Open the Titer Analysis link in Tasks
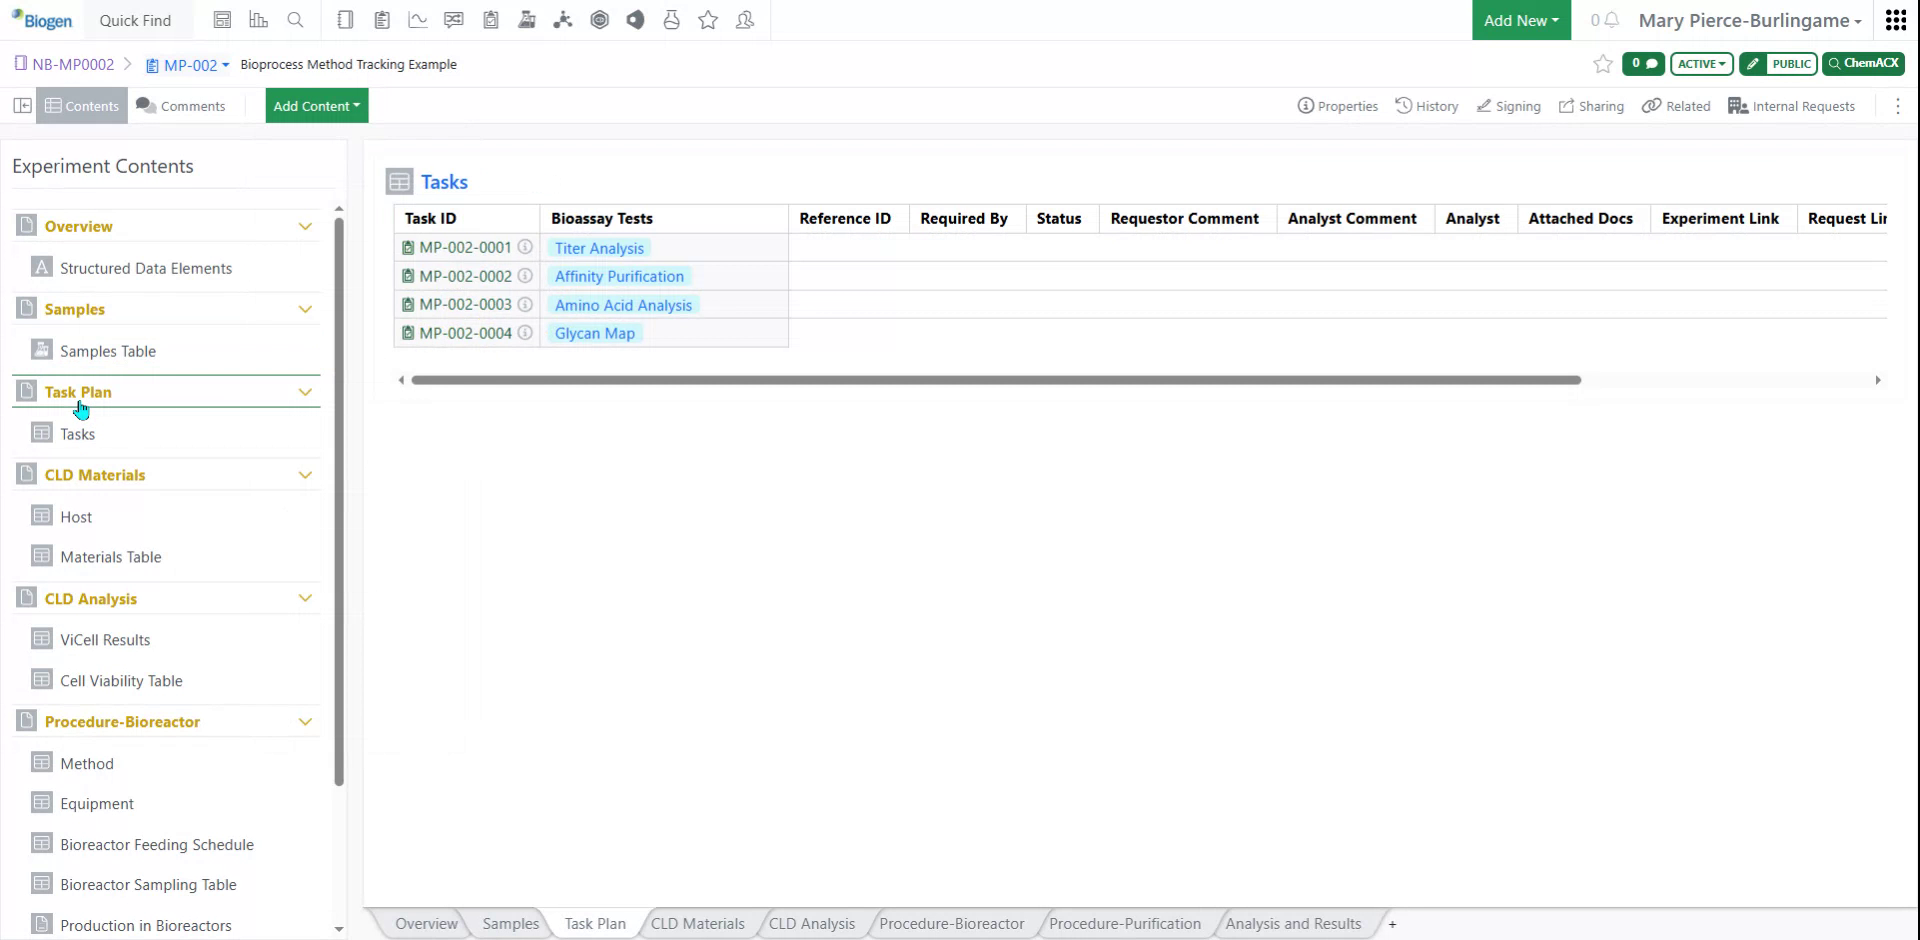This screenshot has width=1920, height=940. click(x=598, y=247)
